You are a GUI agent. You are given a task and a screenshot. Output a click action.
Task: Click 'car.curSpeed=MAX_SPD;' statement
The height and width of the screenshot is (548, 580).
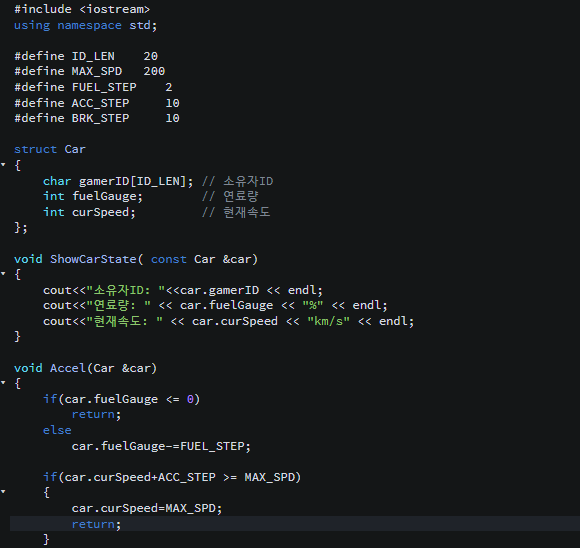point(147,508)
